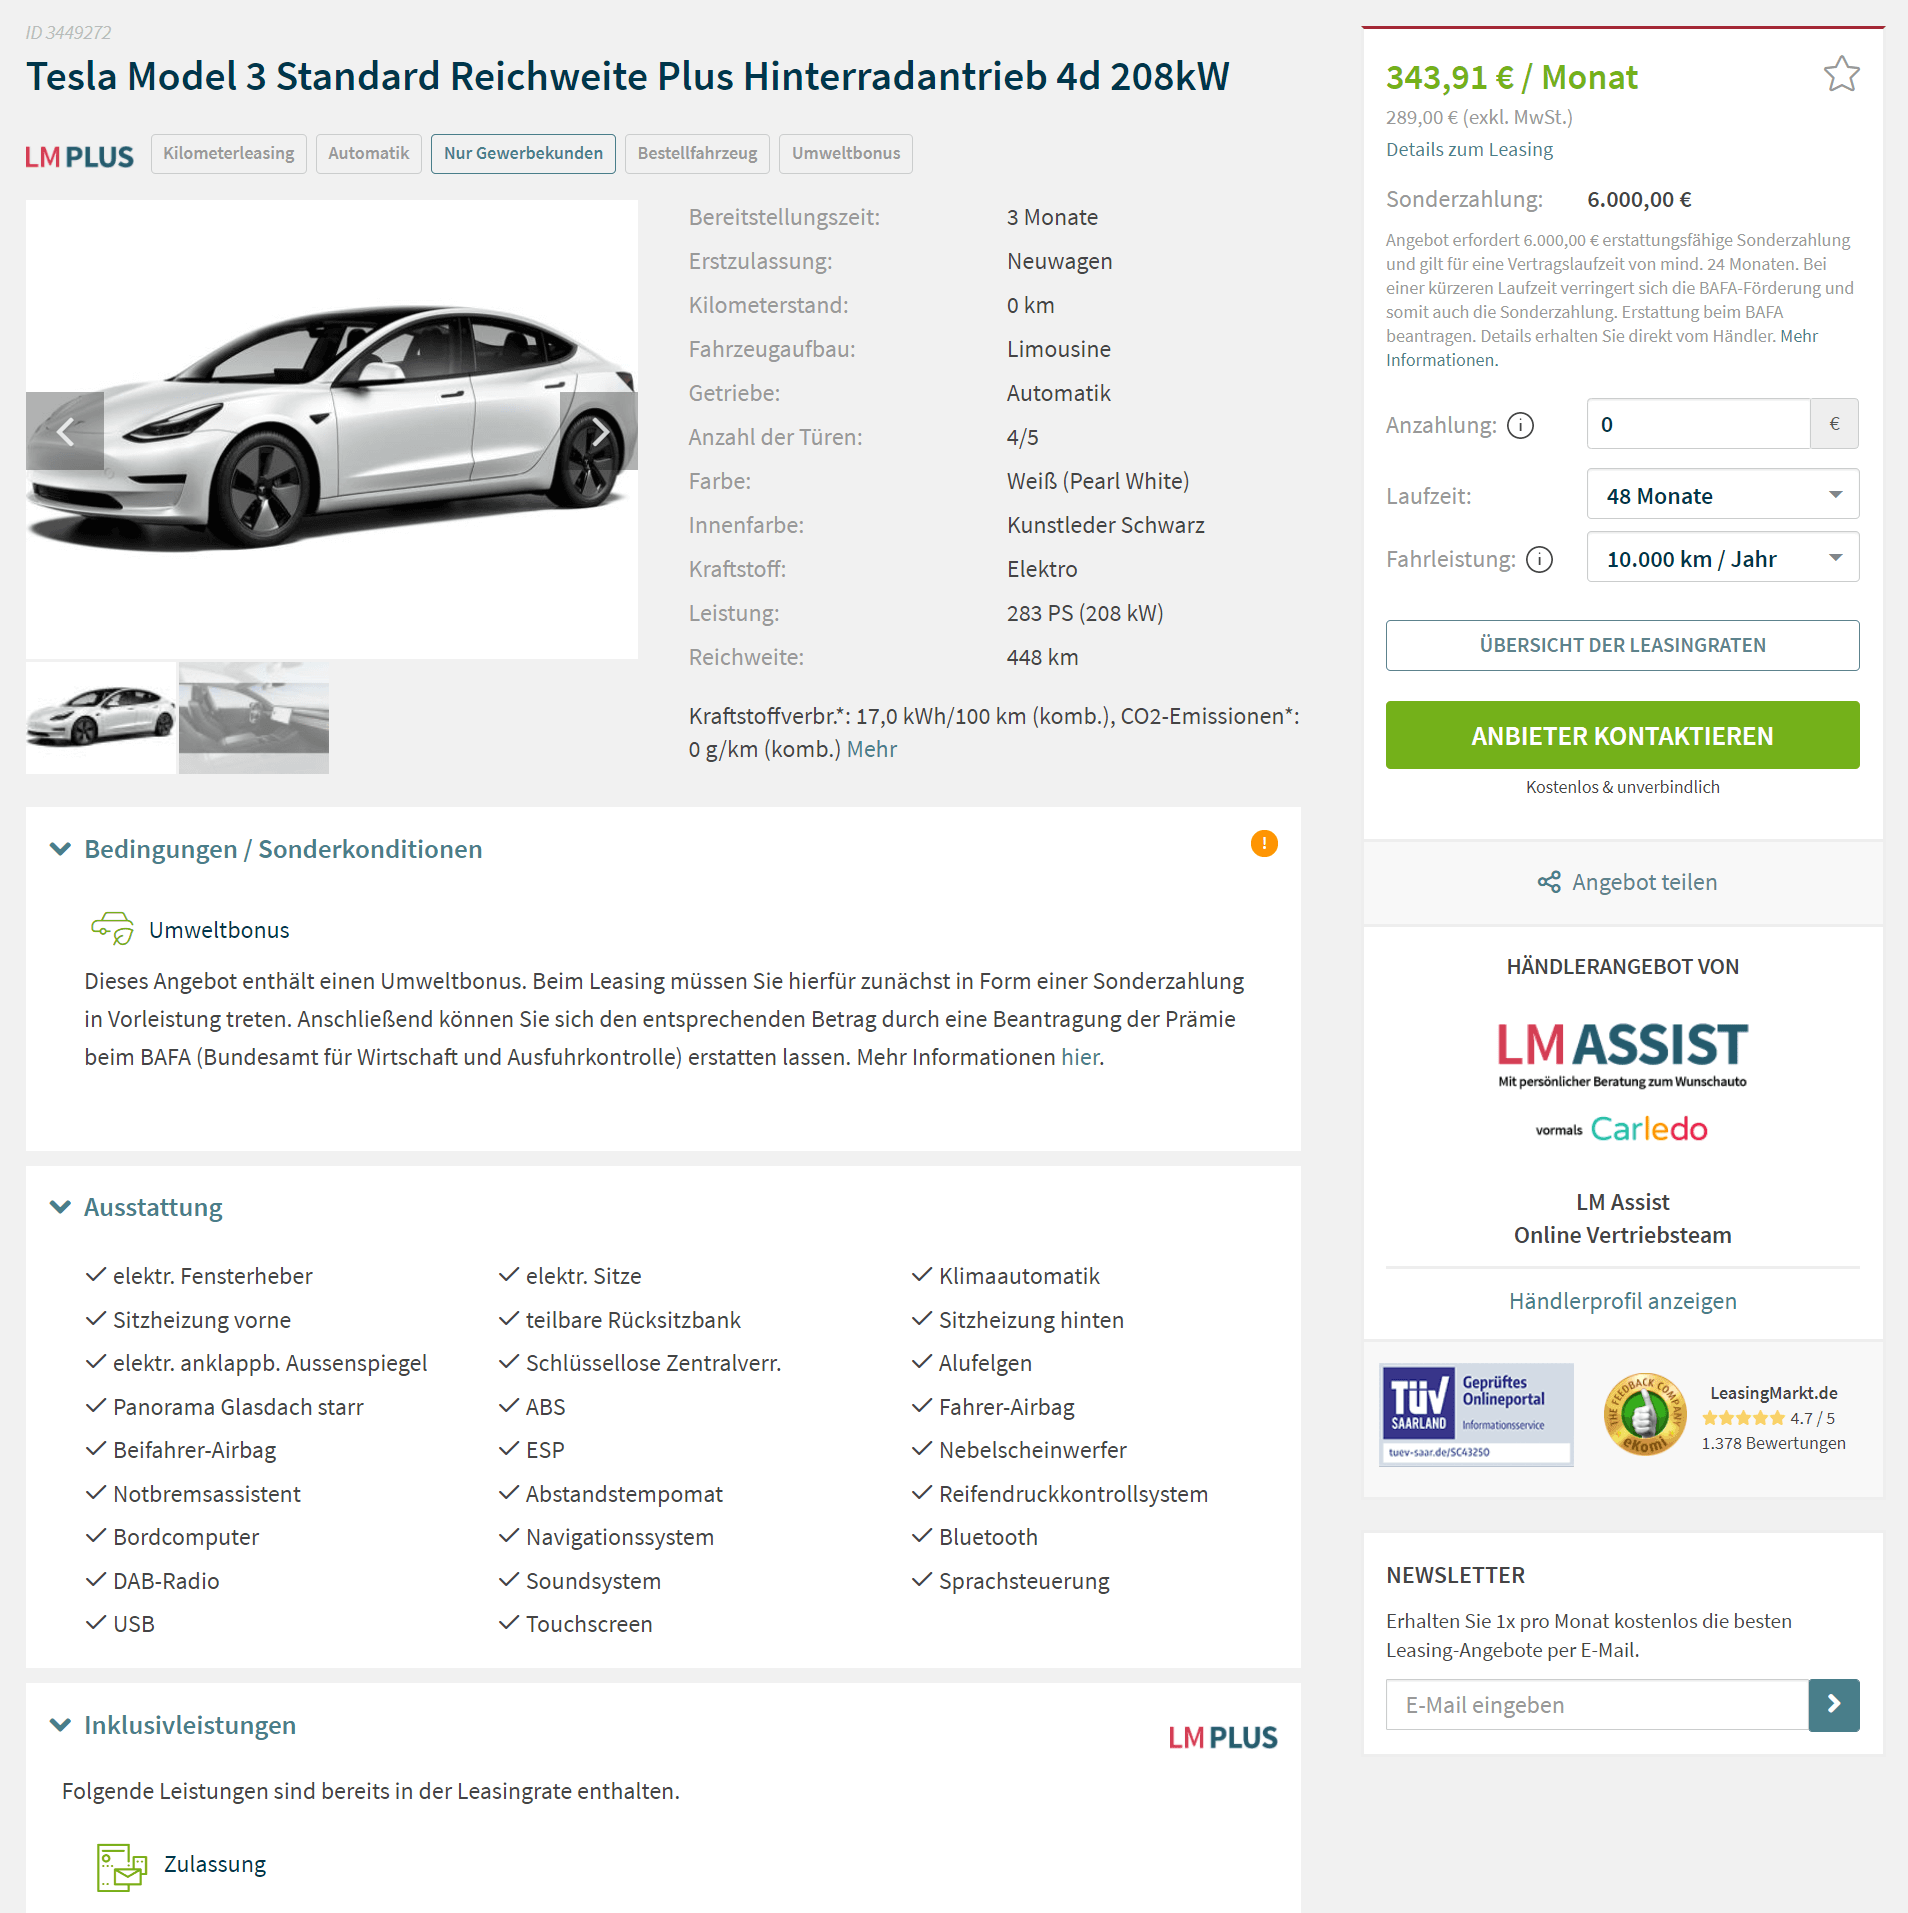Click the Fahrleistung info icon
Screen dimensions: 1908x1913
click(x=1540, y=560)
